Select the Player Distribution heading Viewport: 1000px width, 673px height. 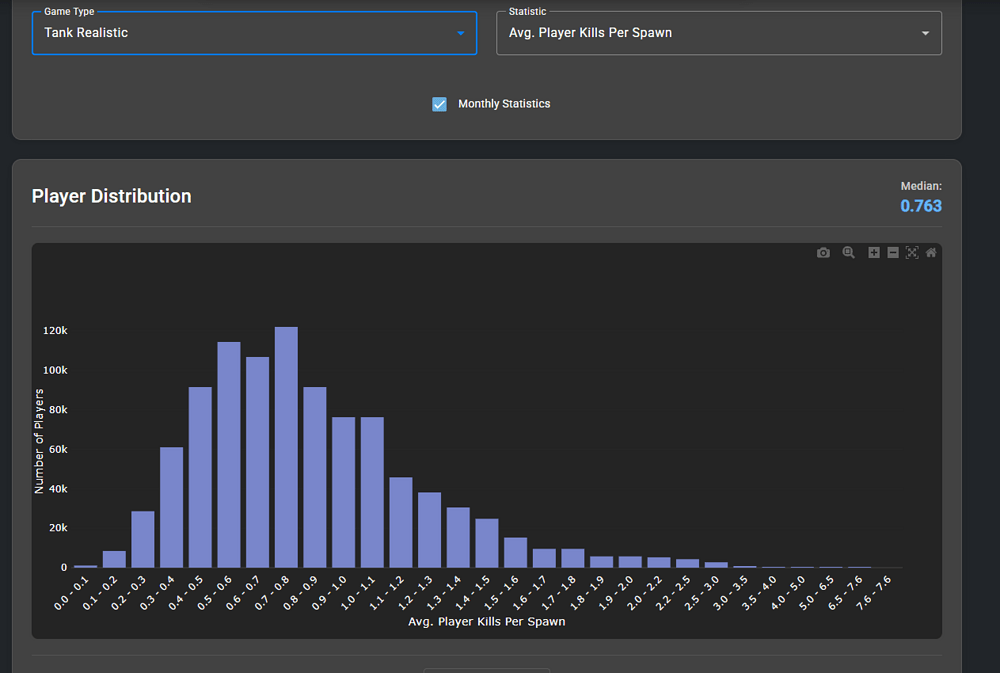tap(112, 196)
